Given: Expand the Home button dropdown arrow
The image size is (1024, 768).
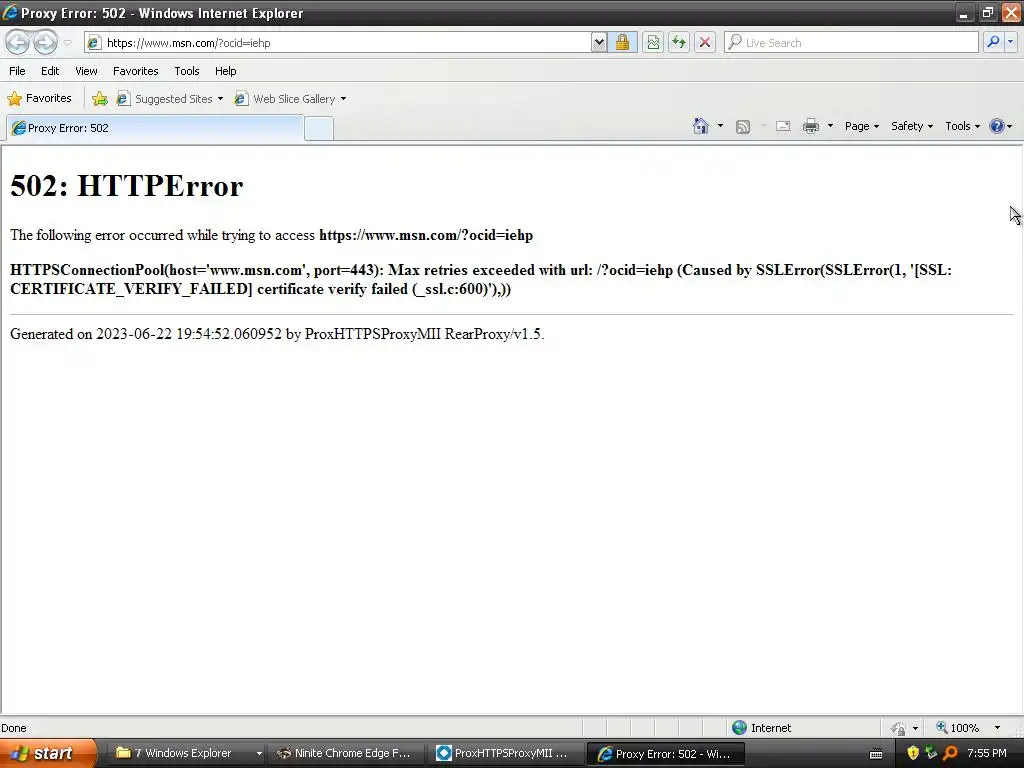Looking at the screenshot, I should coord(720,126).
